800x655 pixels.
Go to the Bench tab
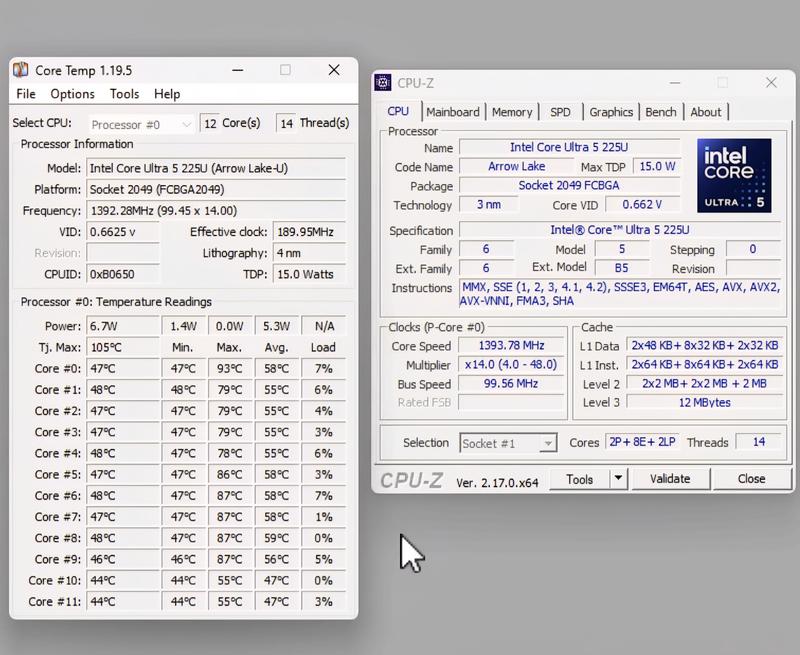tap(661, 112)
